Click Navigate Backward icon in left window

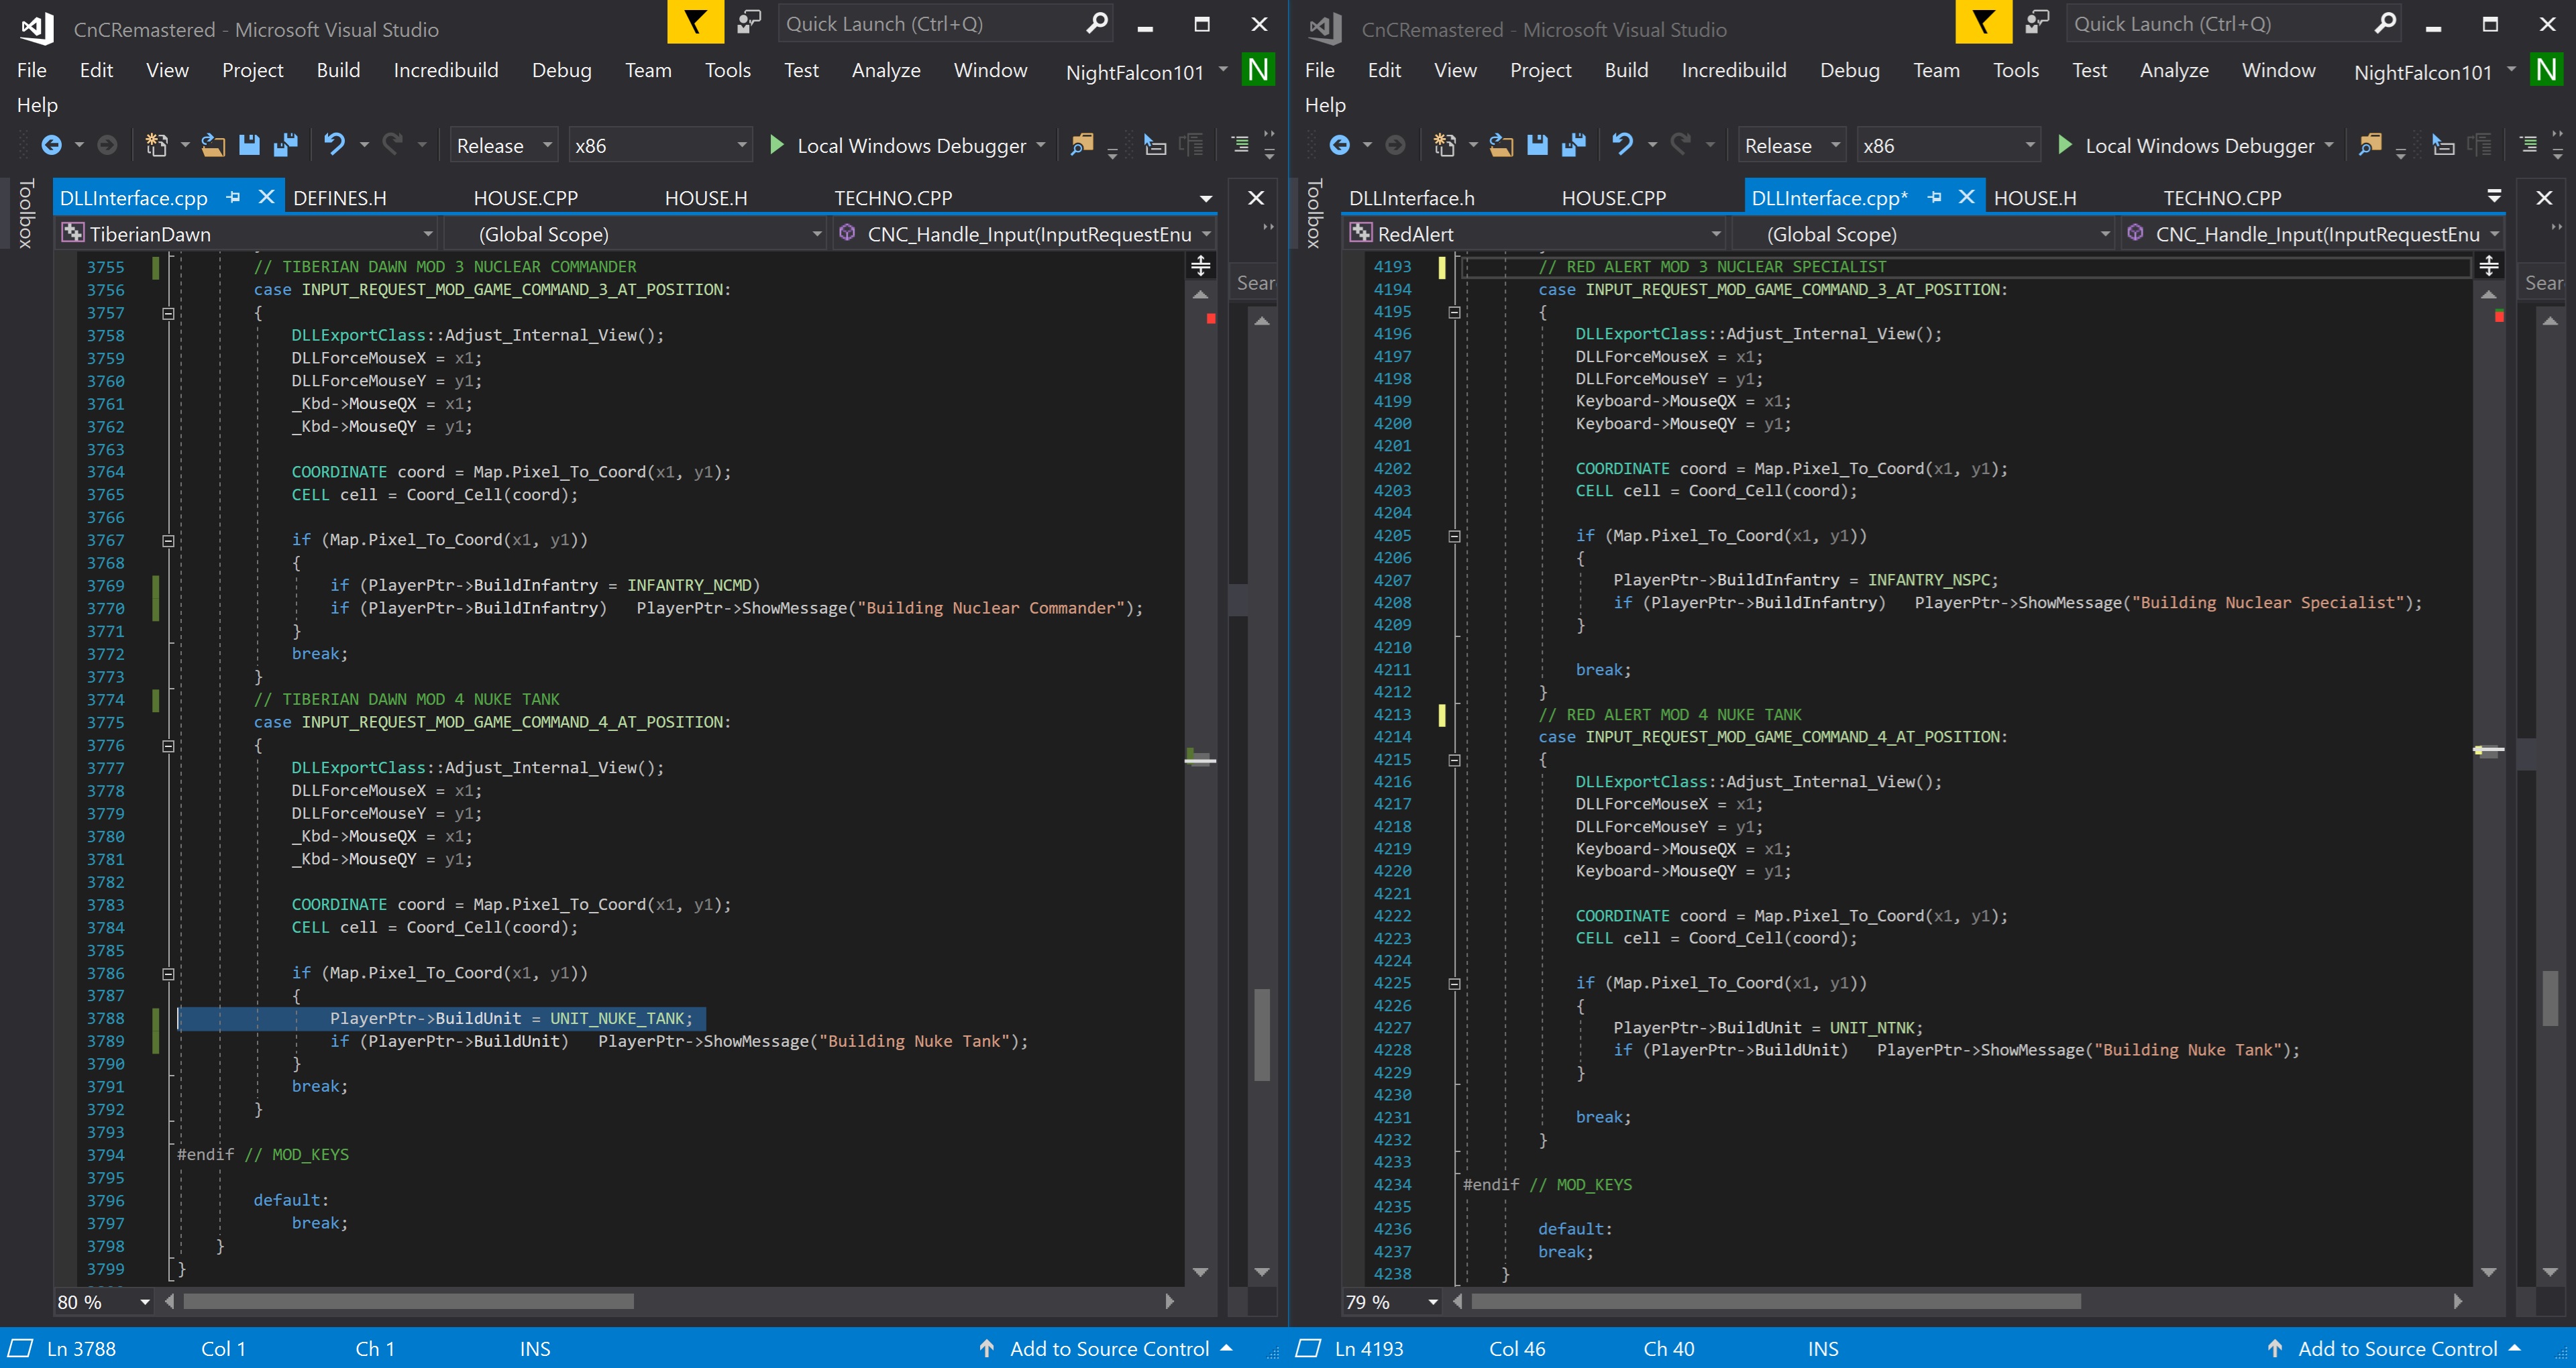(51, 146)
